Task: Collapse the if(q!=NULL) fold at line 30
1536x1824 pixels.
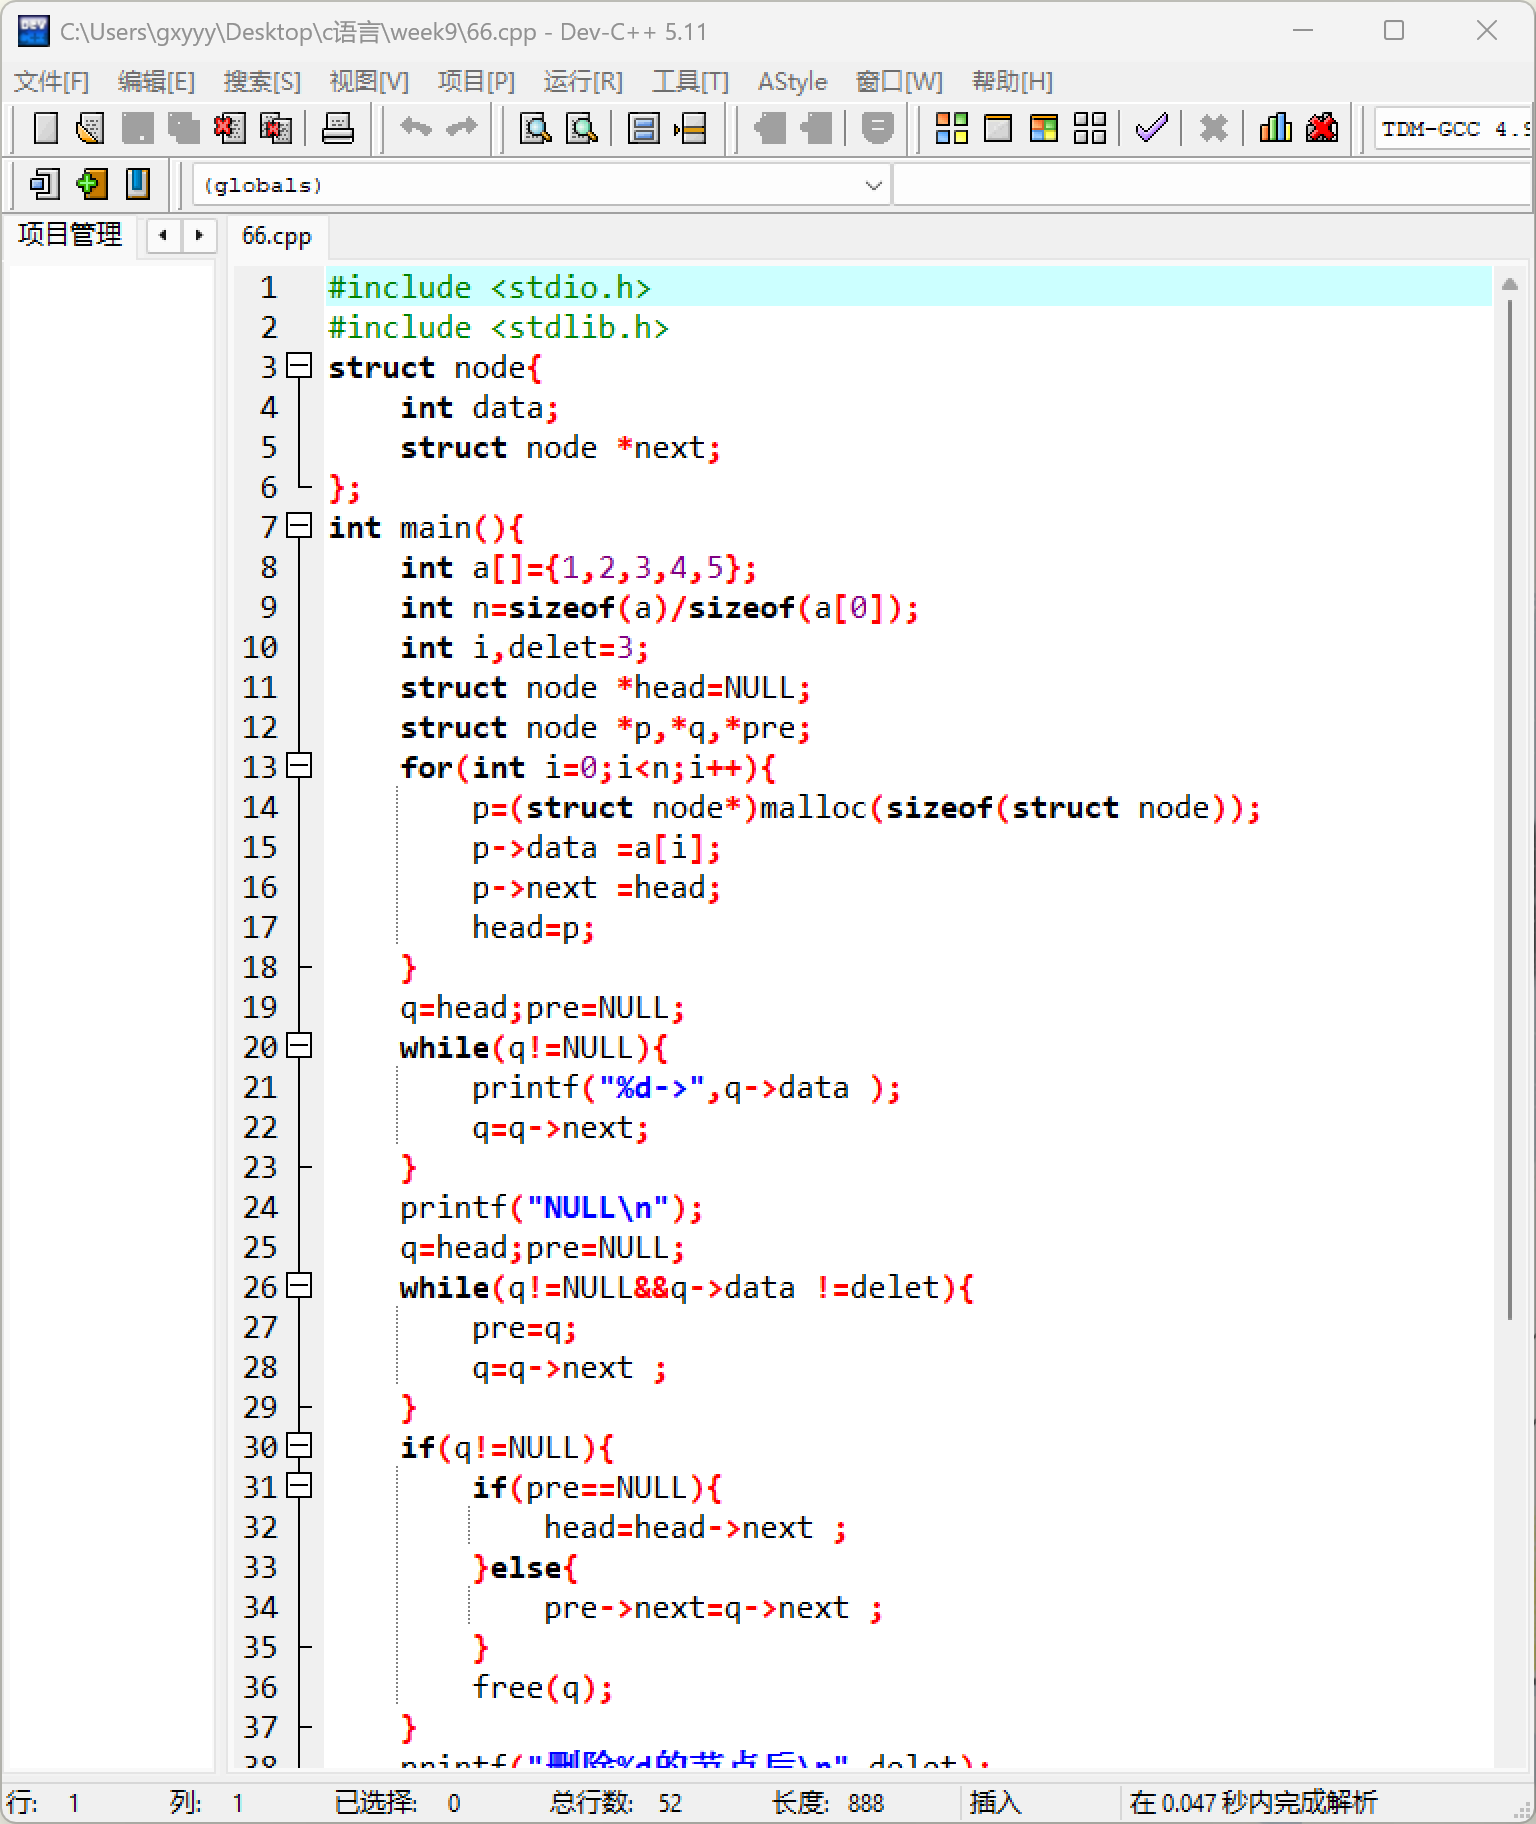Action: pos(299,1446)
